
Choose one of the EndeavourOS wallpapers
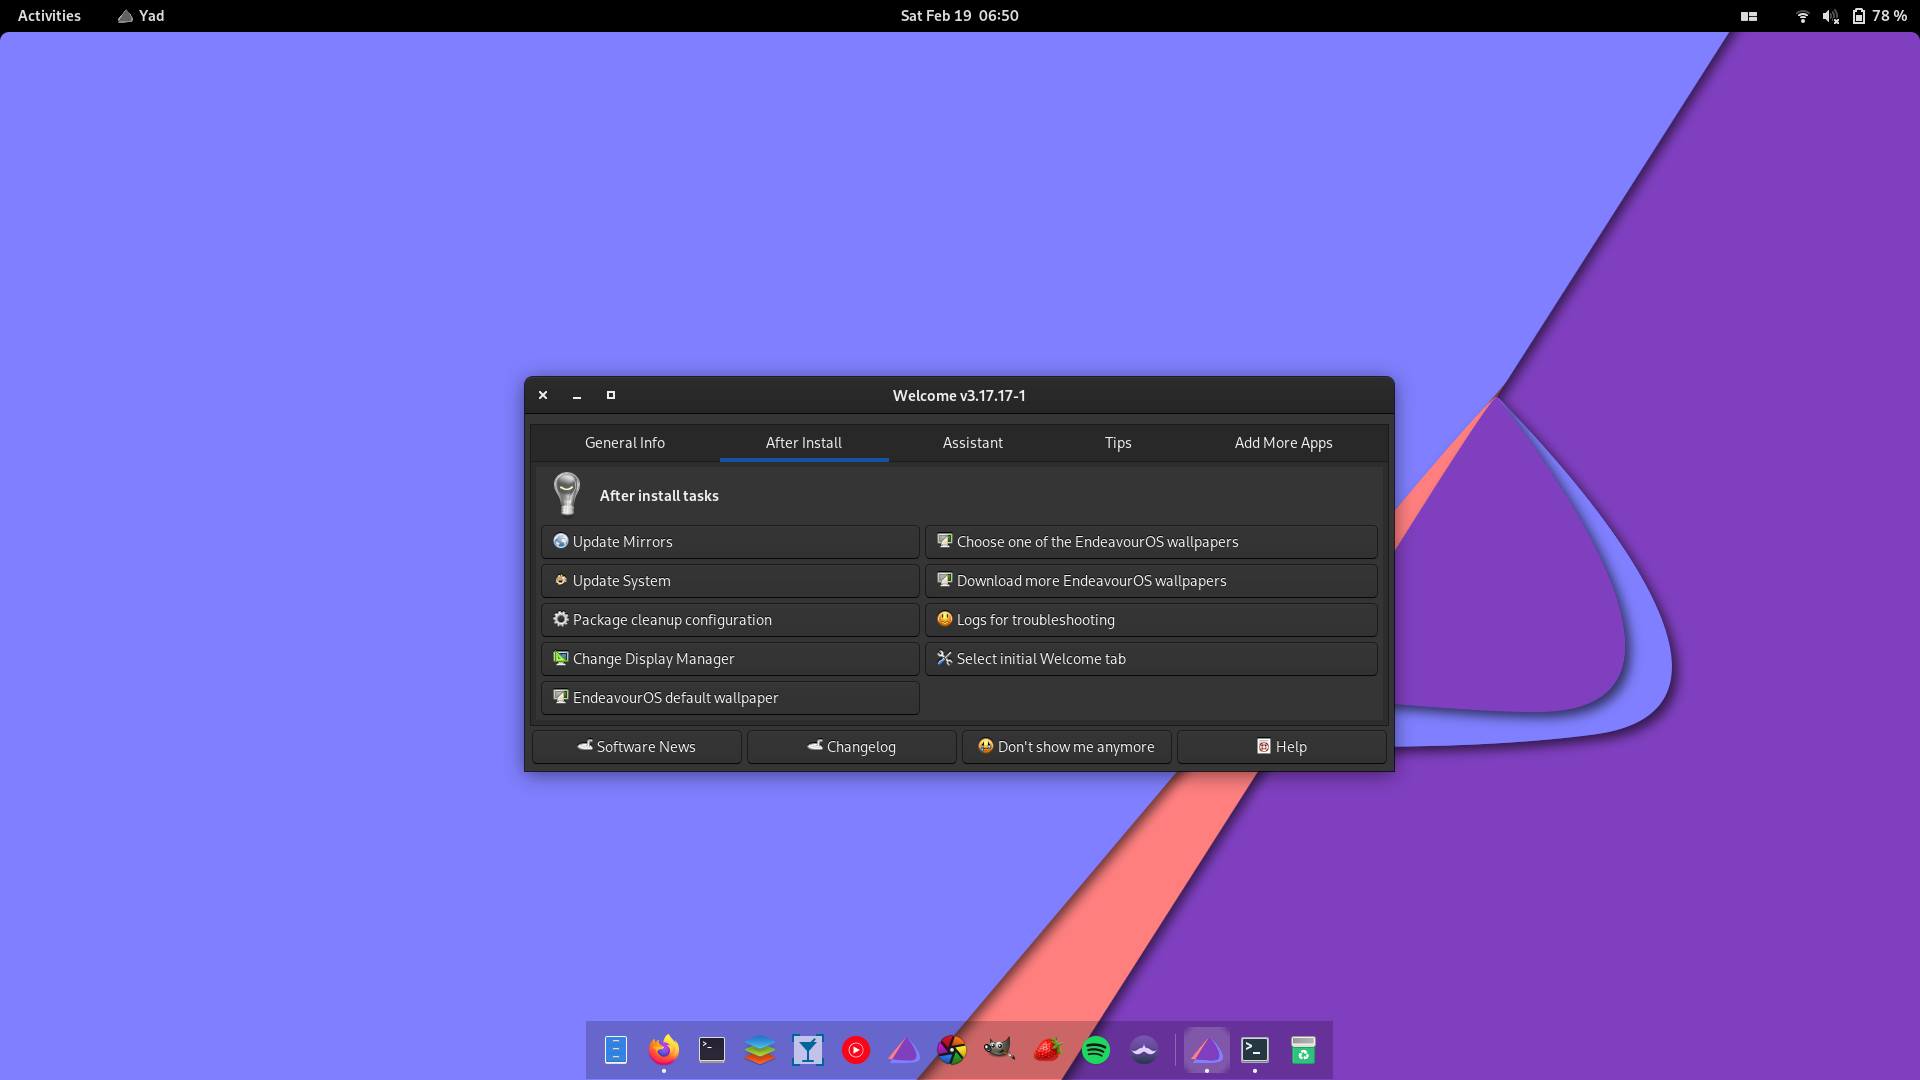[1151, 541]
